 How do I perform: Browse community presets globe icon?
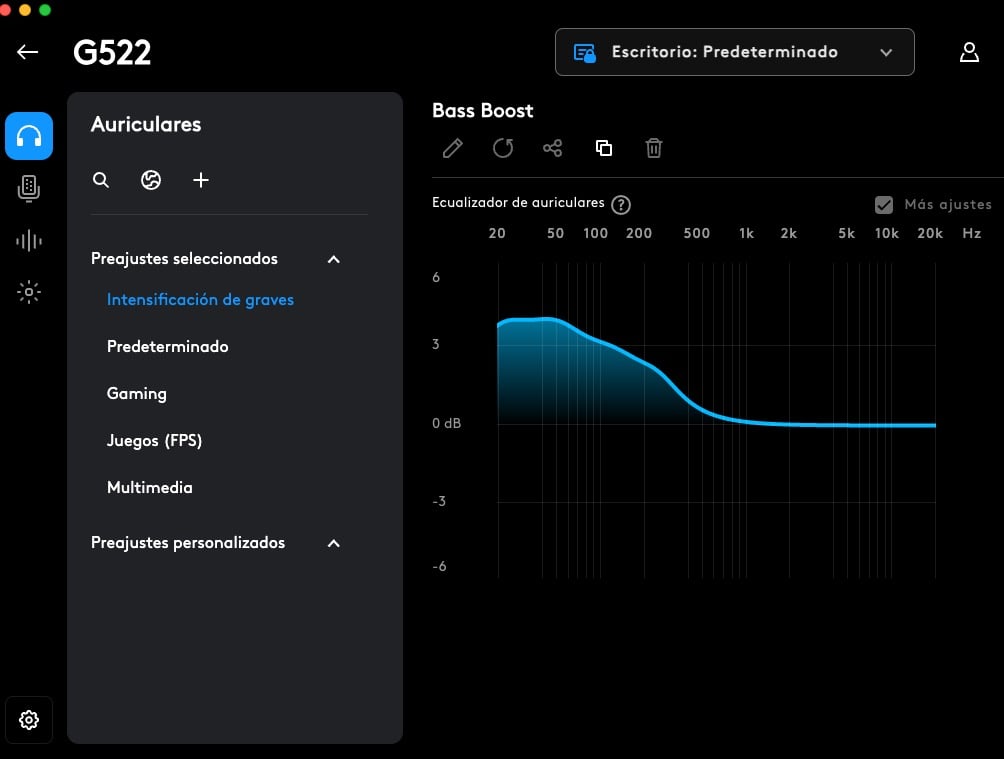[x=150, y=180]
